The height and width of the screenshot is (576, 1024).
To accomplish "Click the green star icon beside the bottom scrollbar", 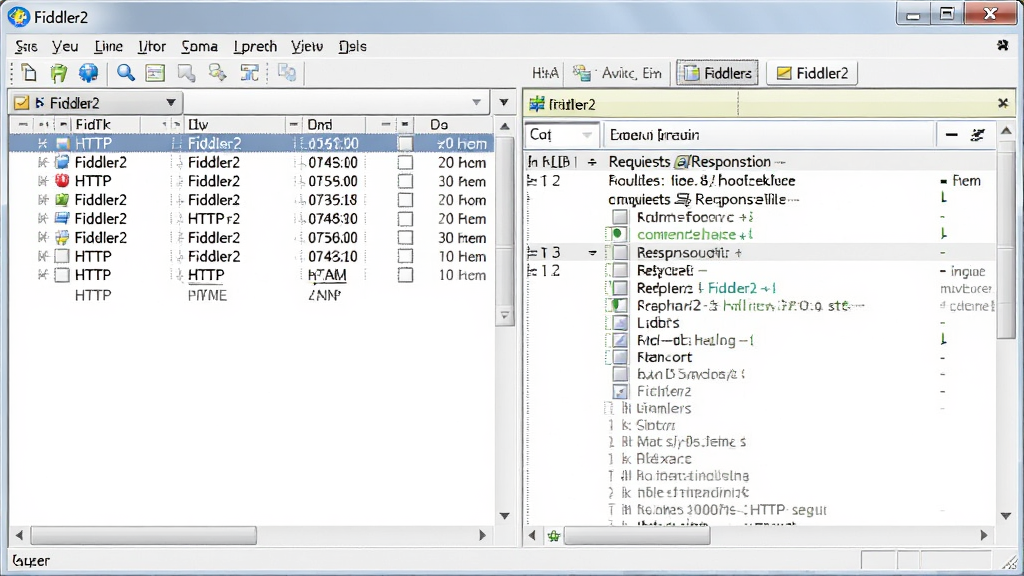I will click(554, 536).
